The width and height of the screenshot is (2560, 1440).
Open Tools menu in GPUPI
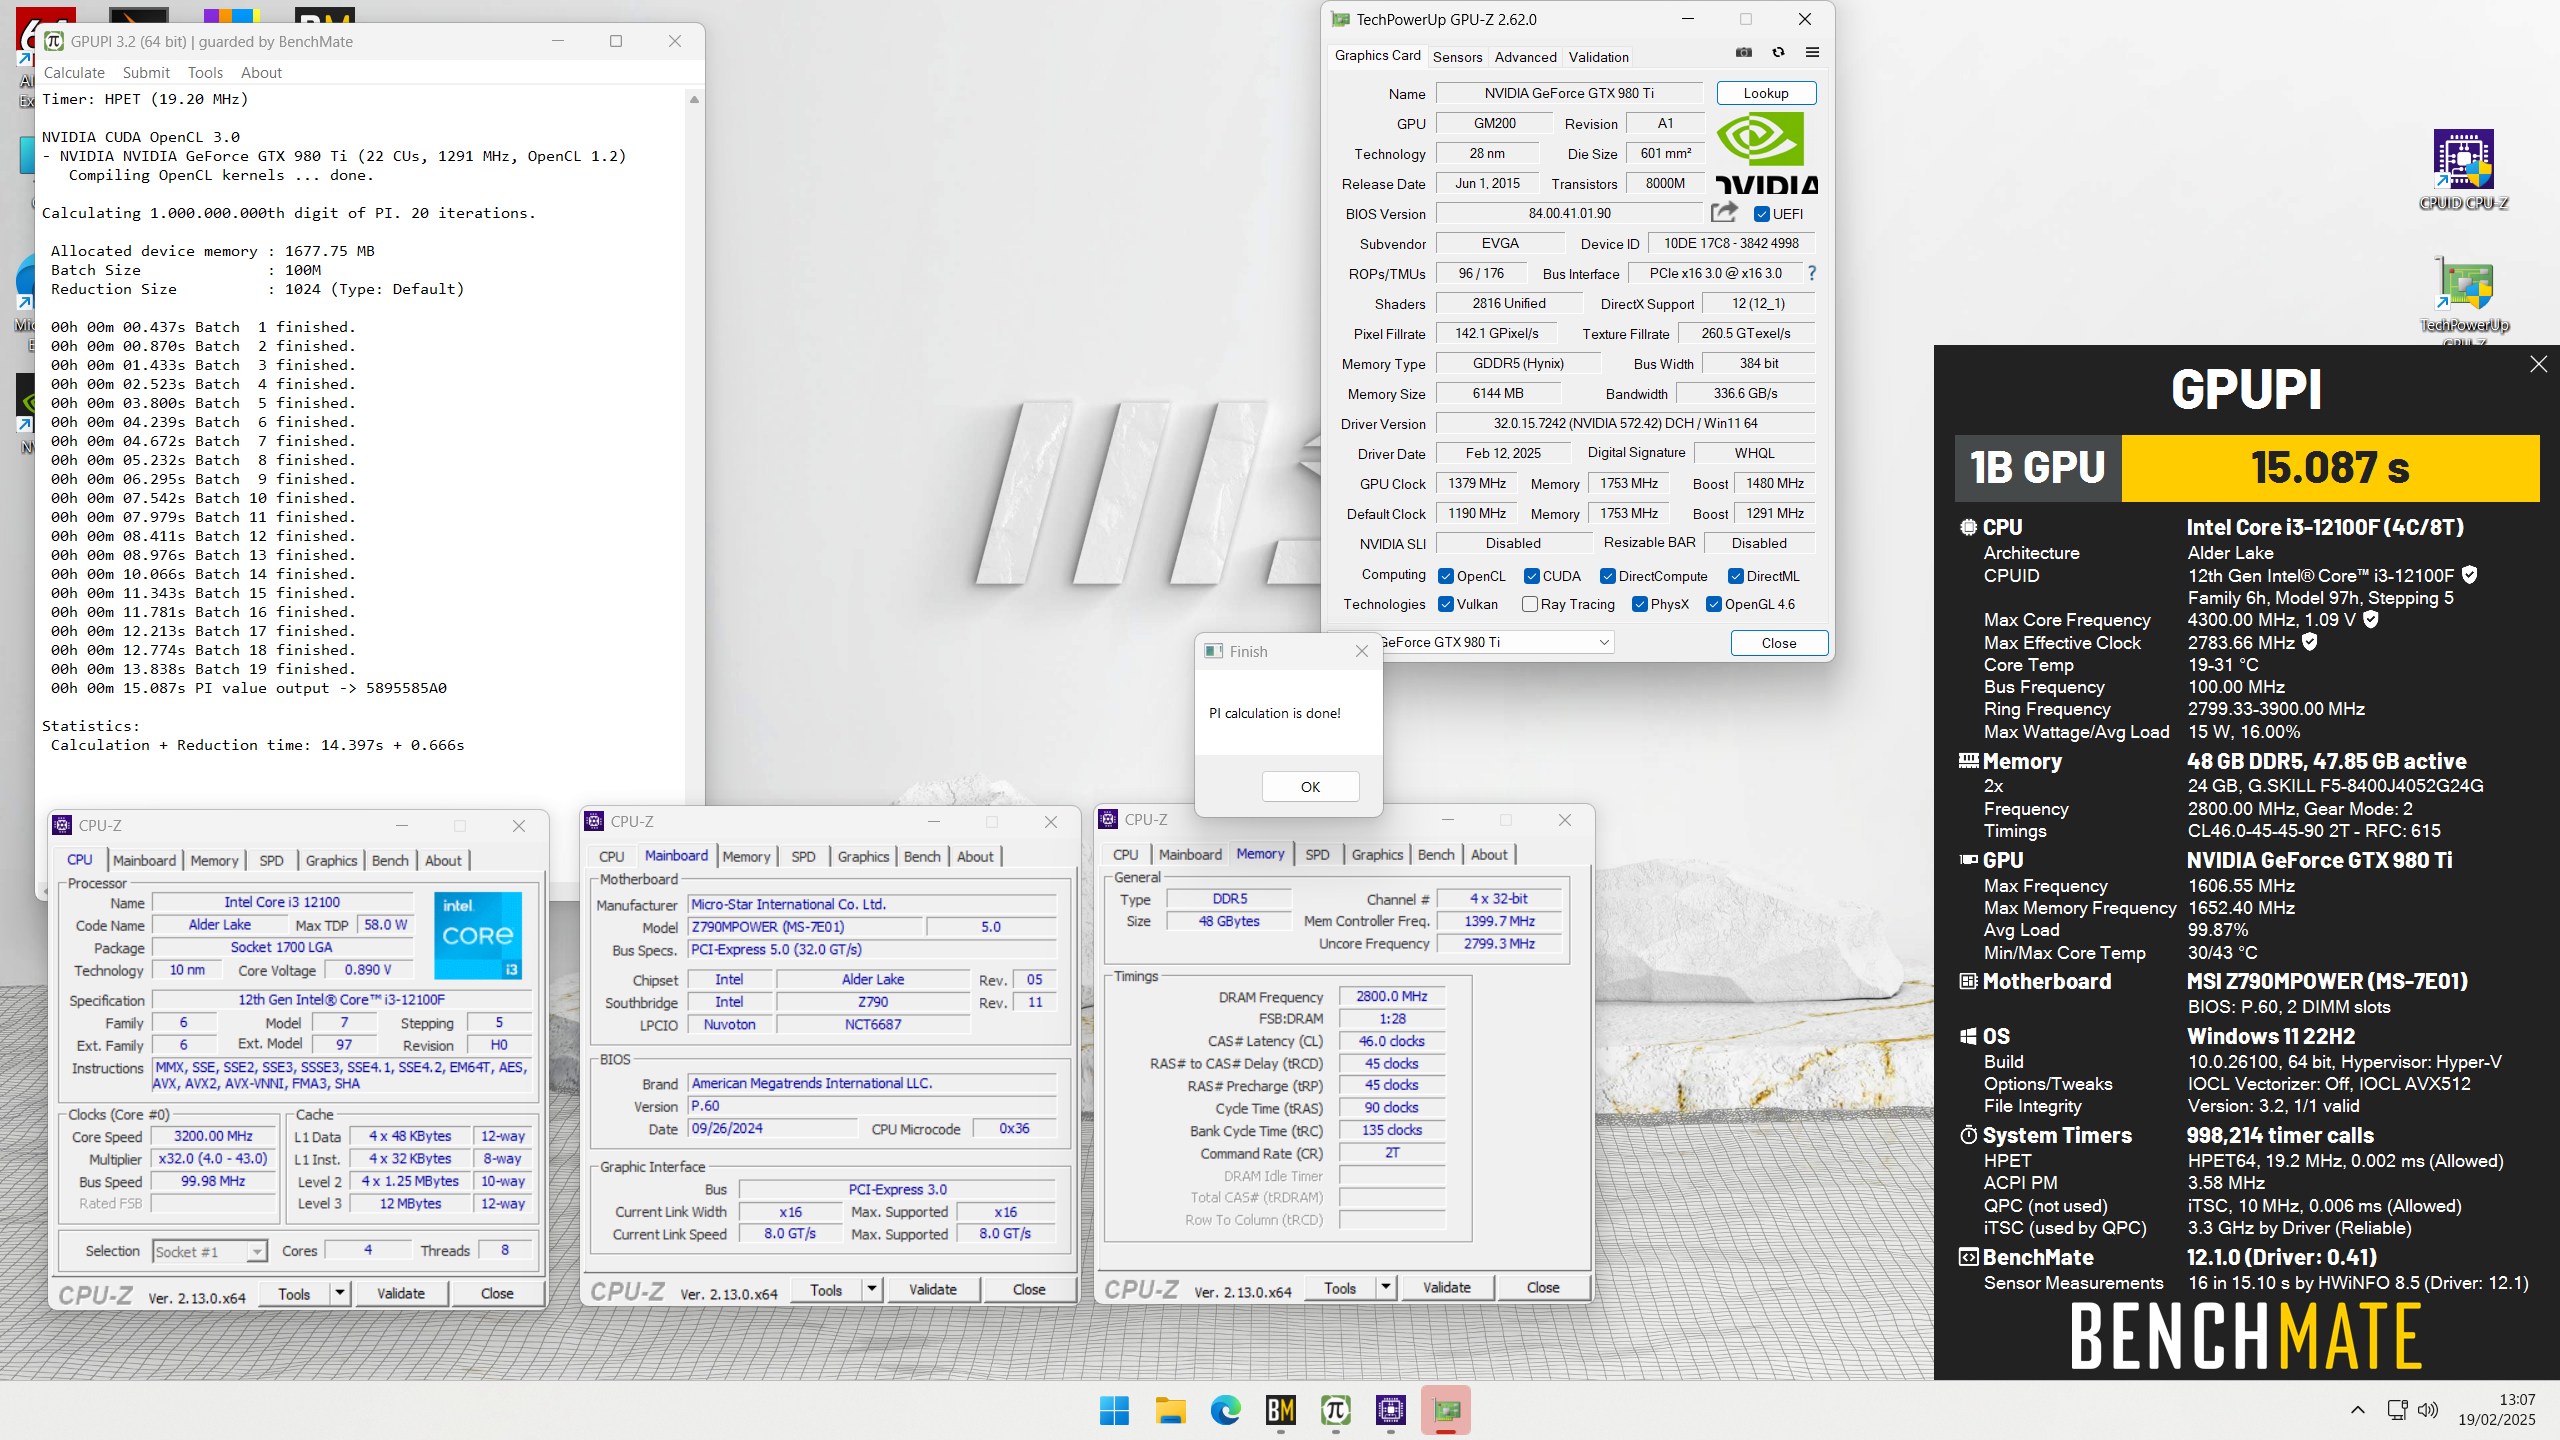205,72
